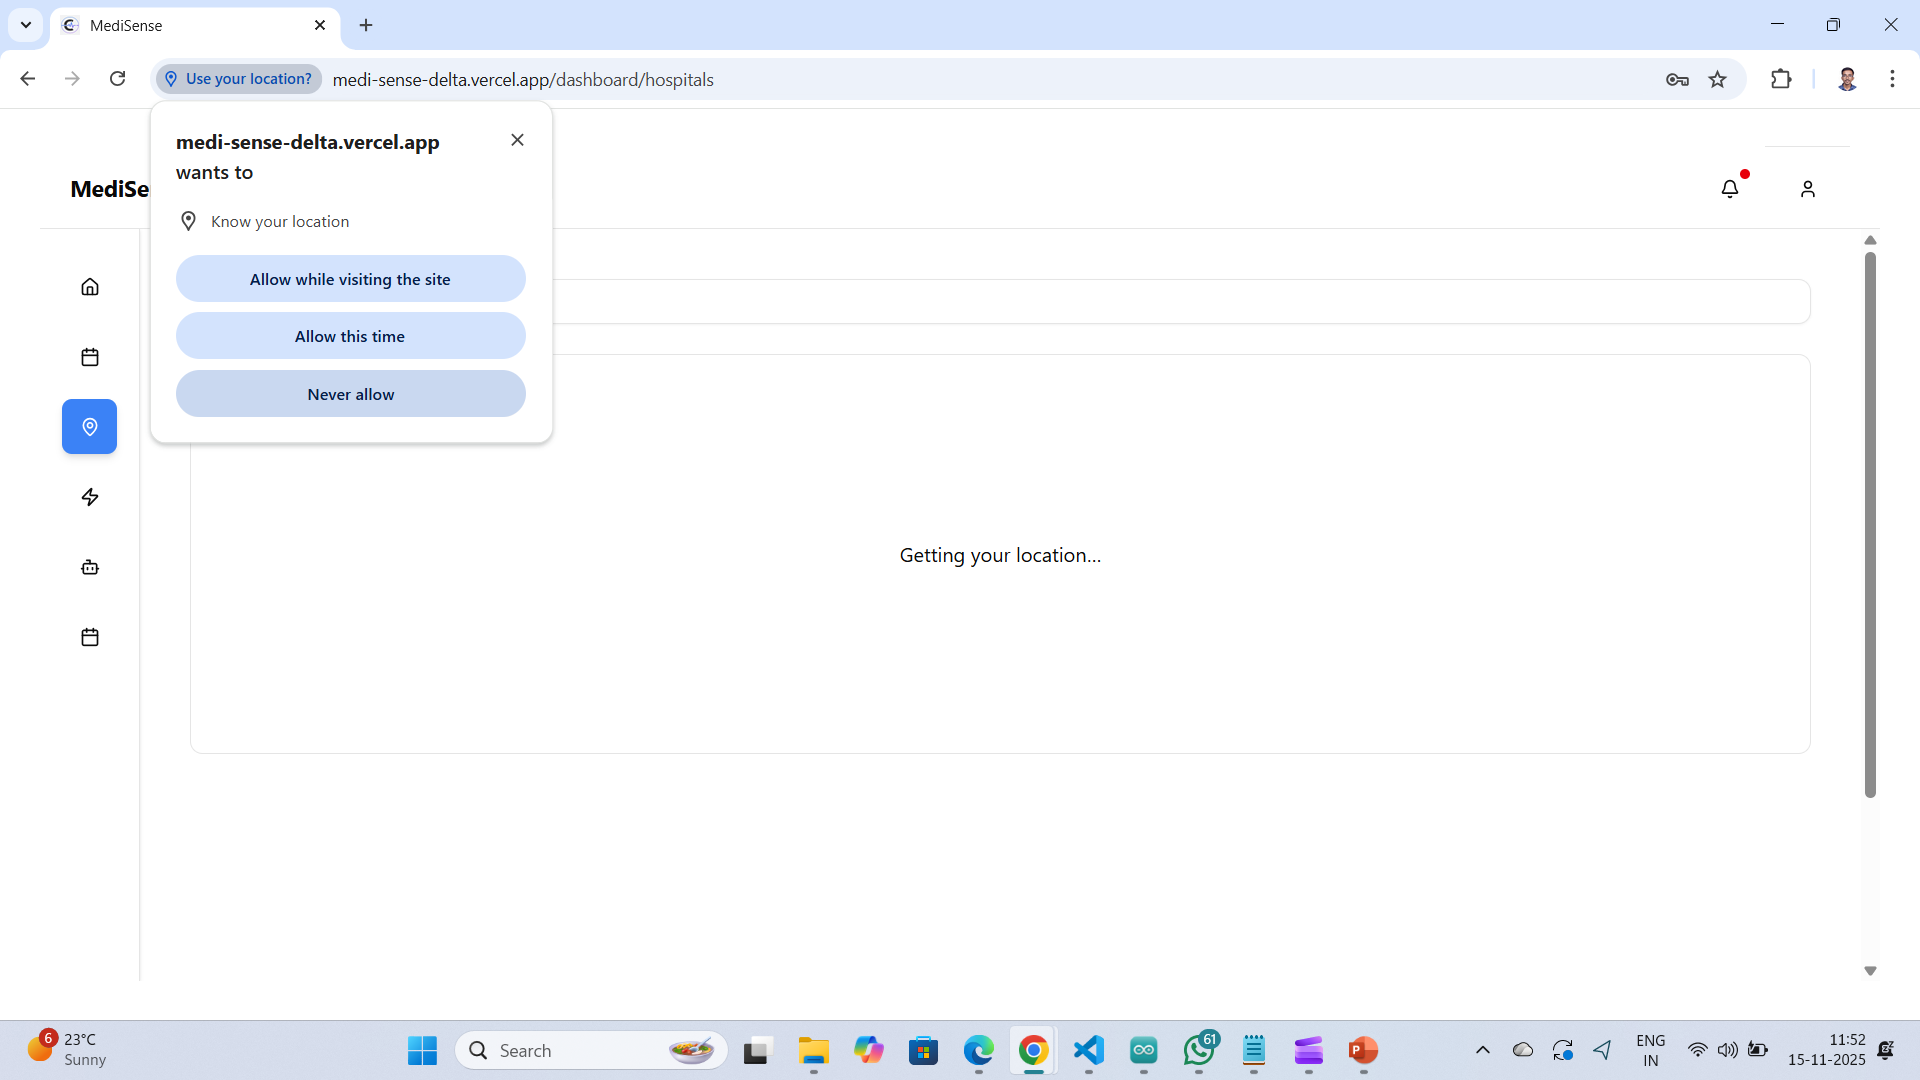Click the page vertical scrollbar
1920x1080 pixels.
click(1870, 524)
